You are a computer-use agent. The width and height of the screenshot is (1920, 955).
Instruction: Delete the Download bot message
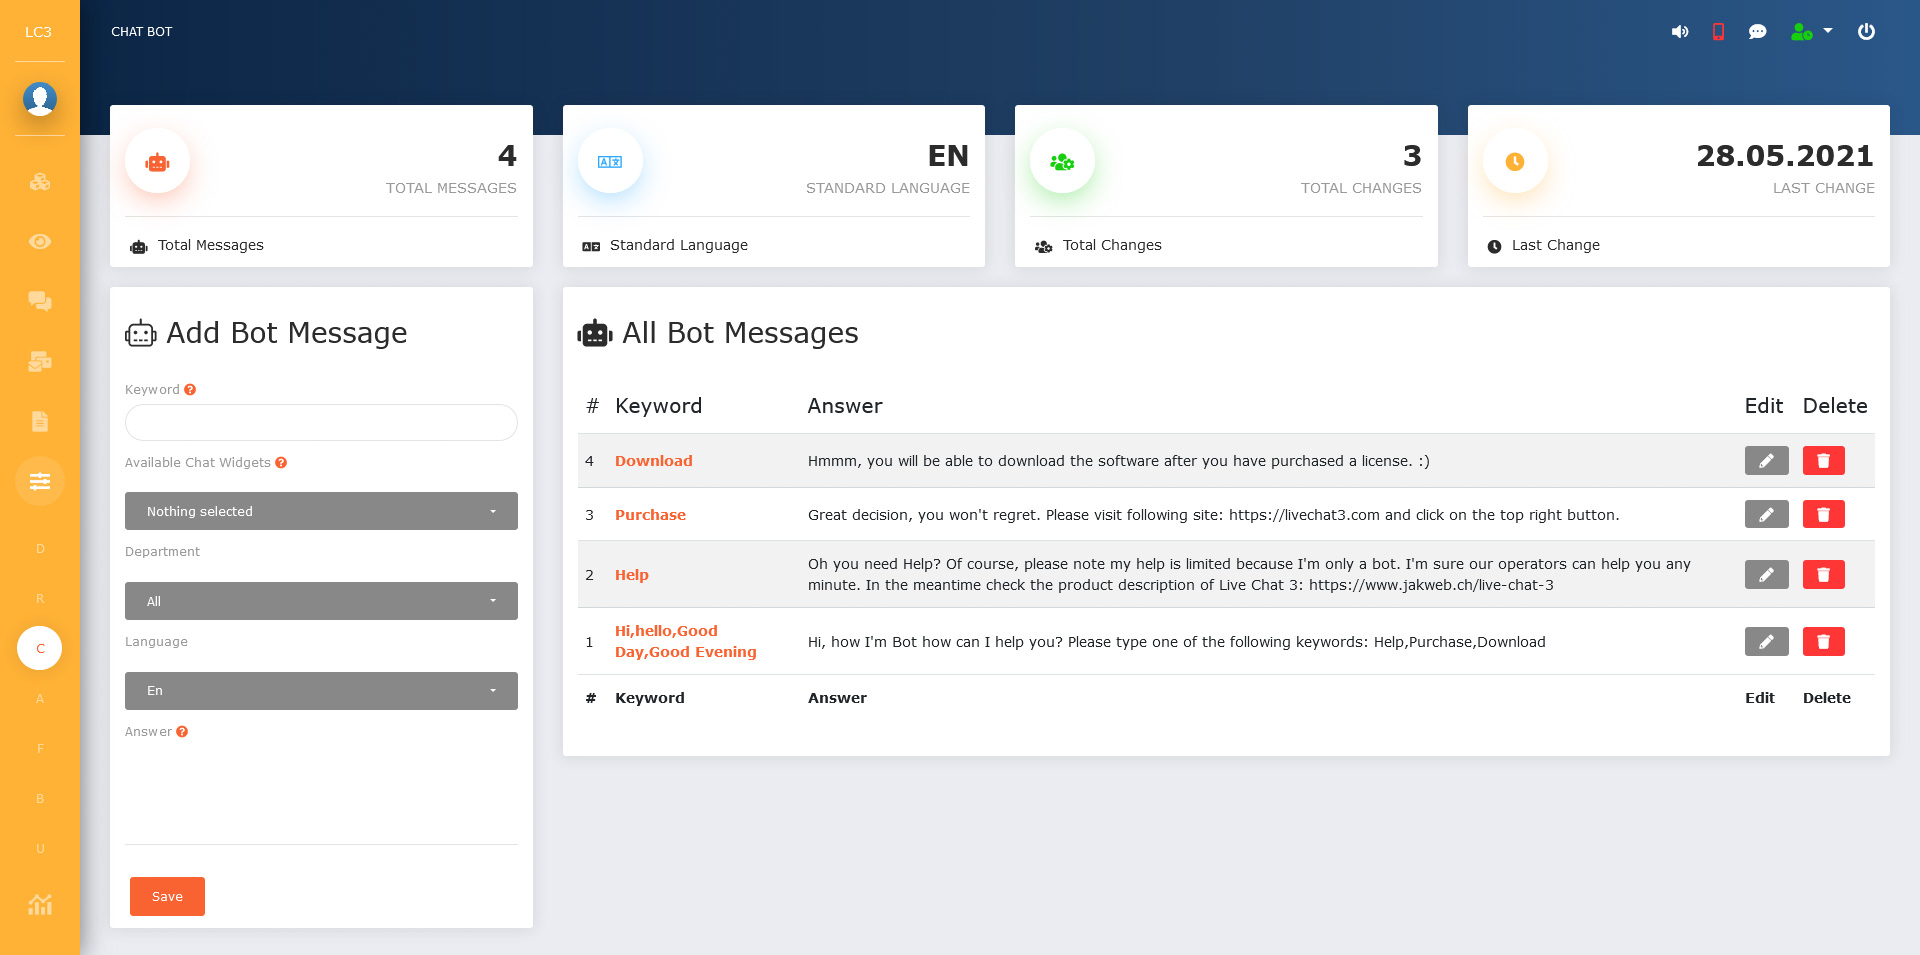click(x=1823, y=461)
